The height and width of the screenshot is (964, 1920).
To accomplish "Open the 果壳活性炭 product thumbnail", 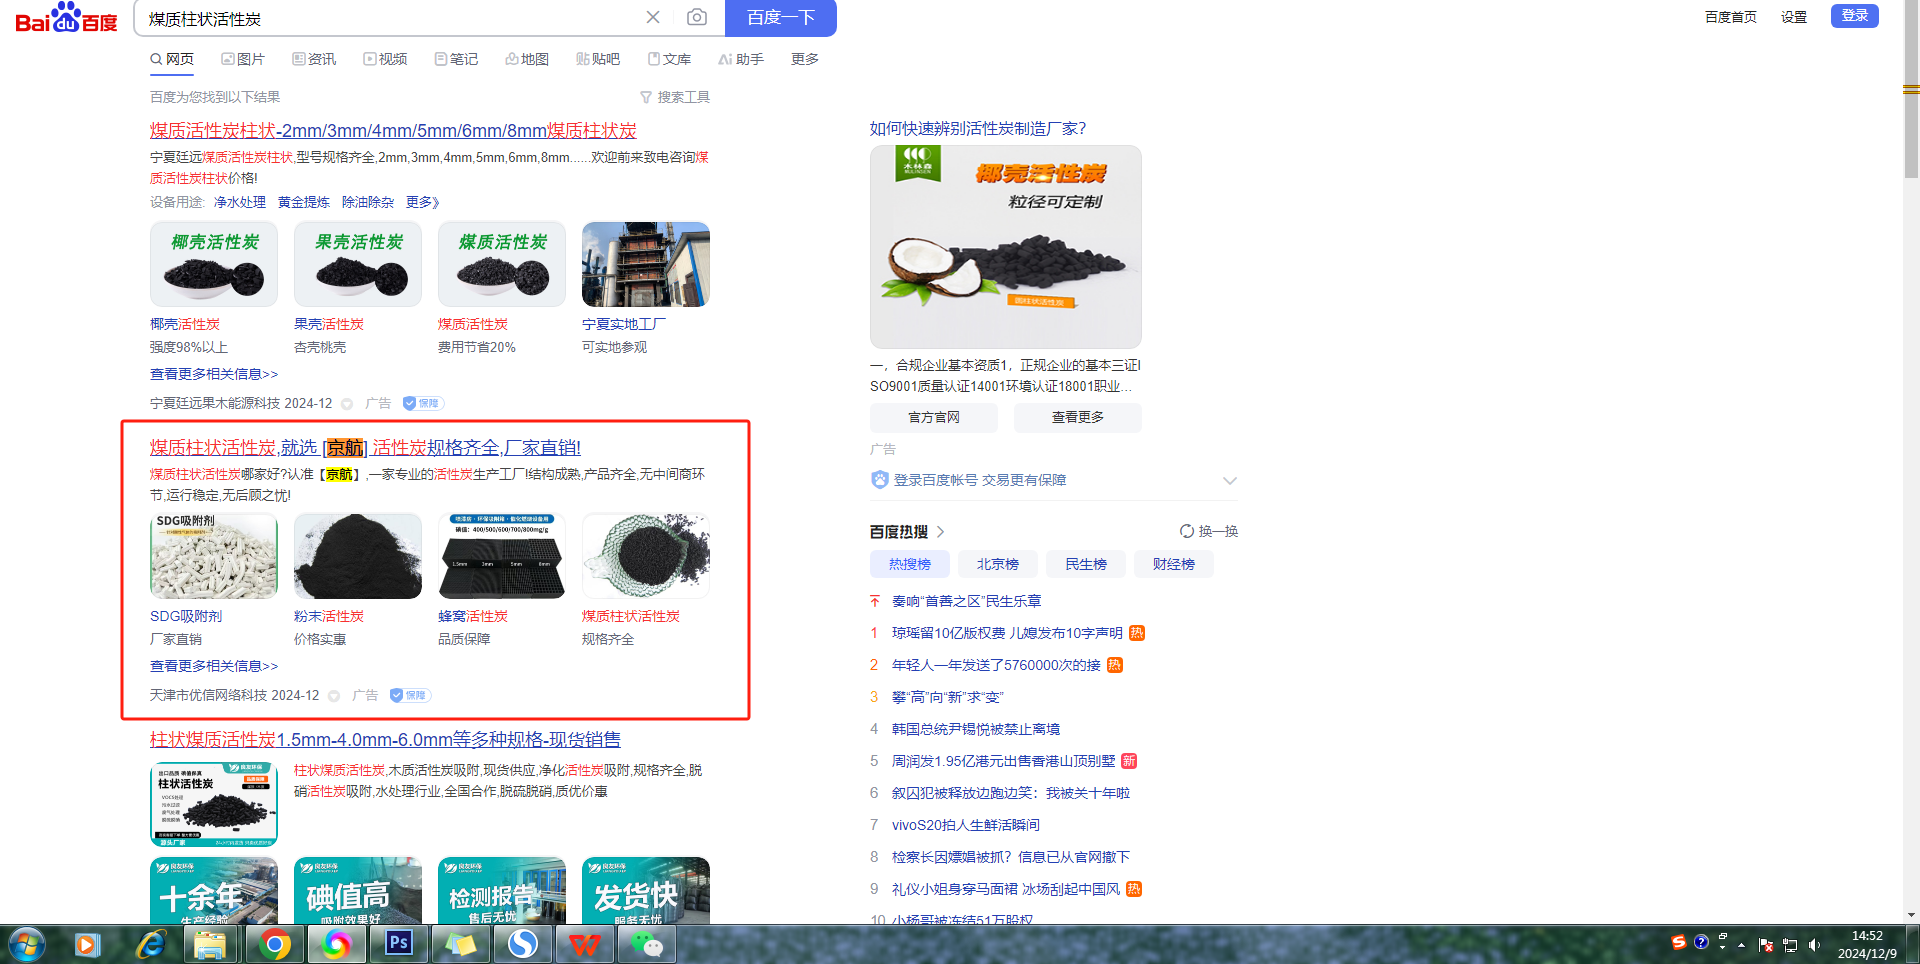I will [358, 264].
